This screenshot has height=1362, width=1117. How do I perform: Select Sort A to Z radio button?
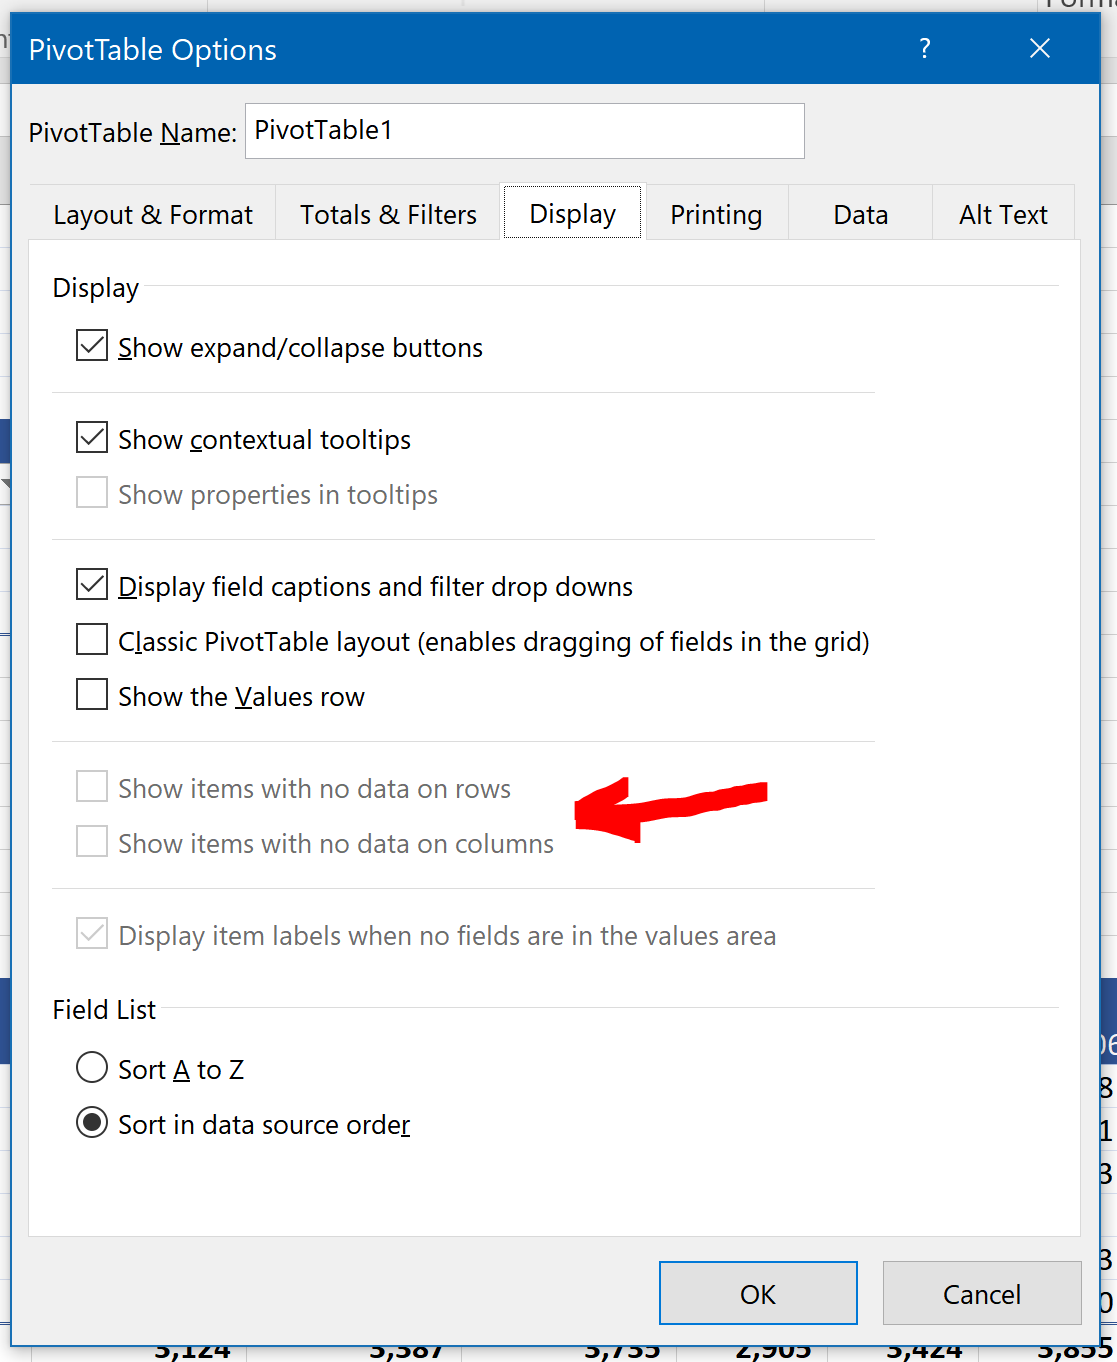[92, 1068]
